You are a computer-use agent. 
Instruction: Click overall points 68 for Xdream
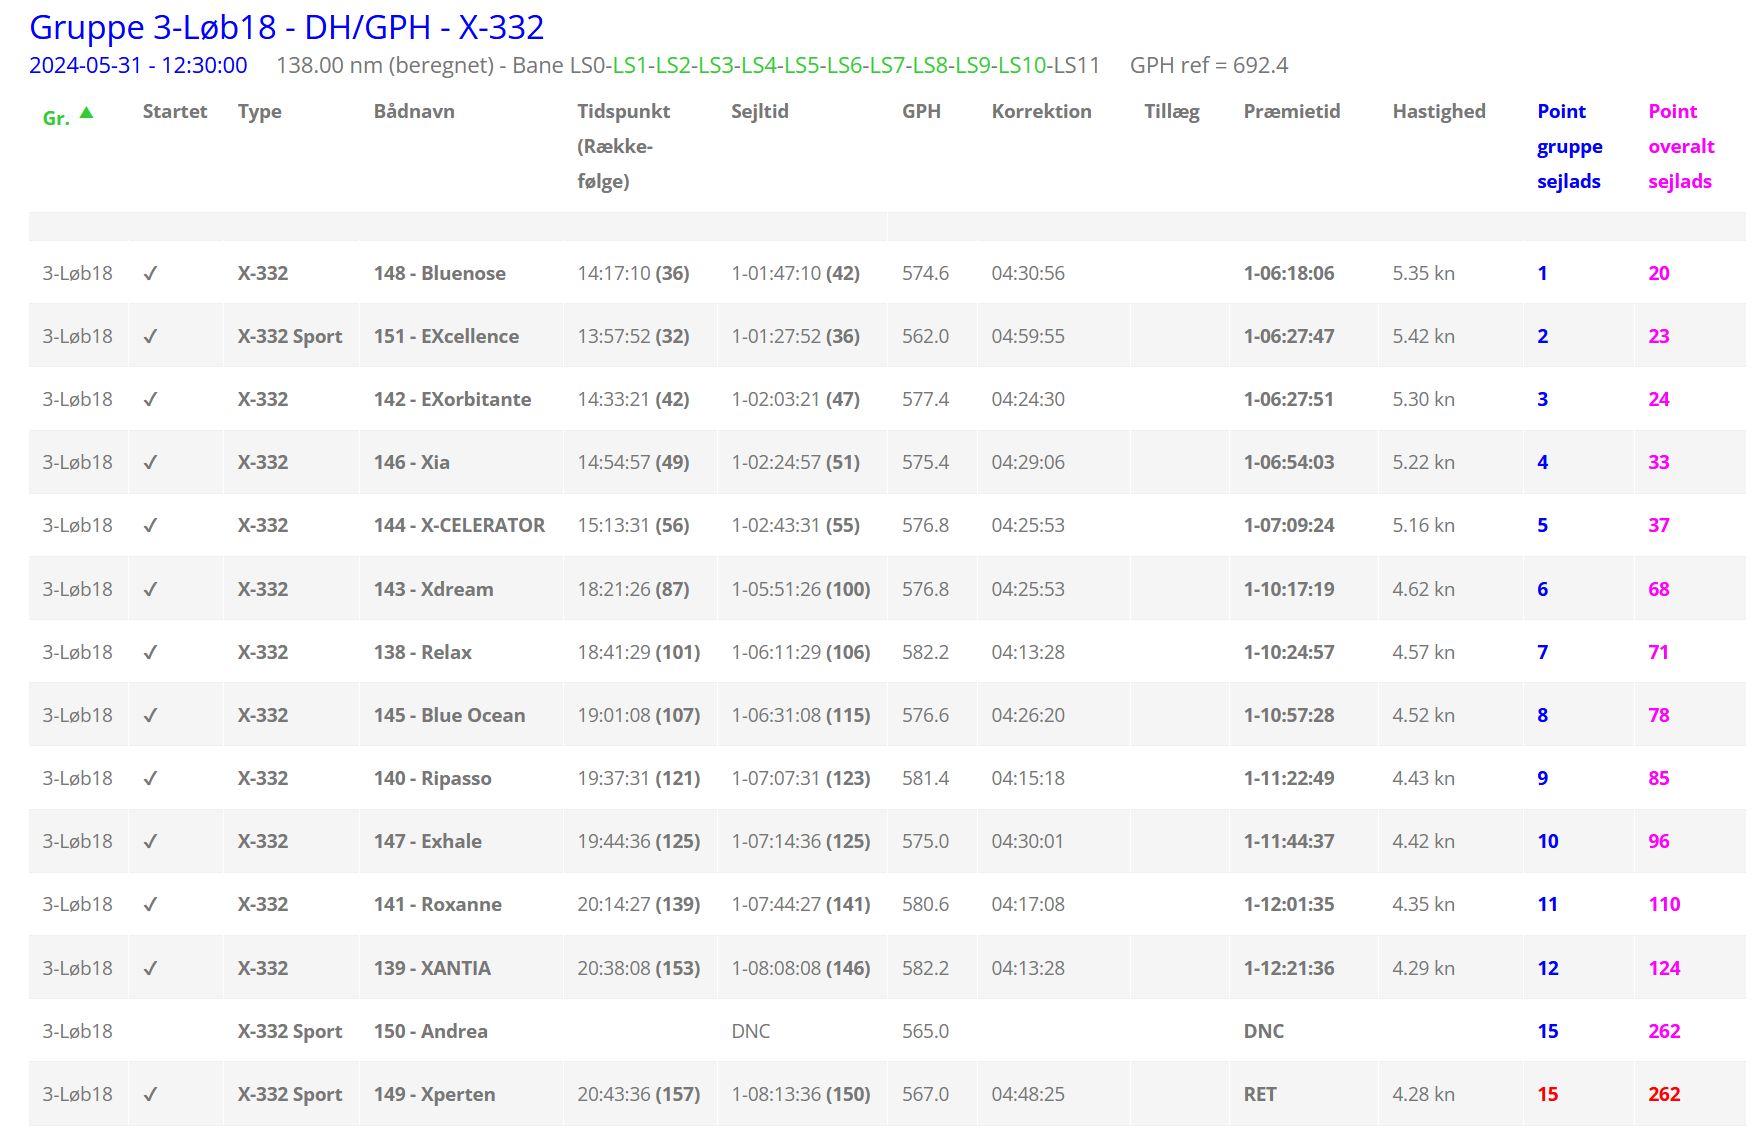(x=1658, y=589)
